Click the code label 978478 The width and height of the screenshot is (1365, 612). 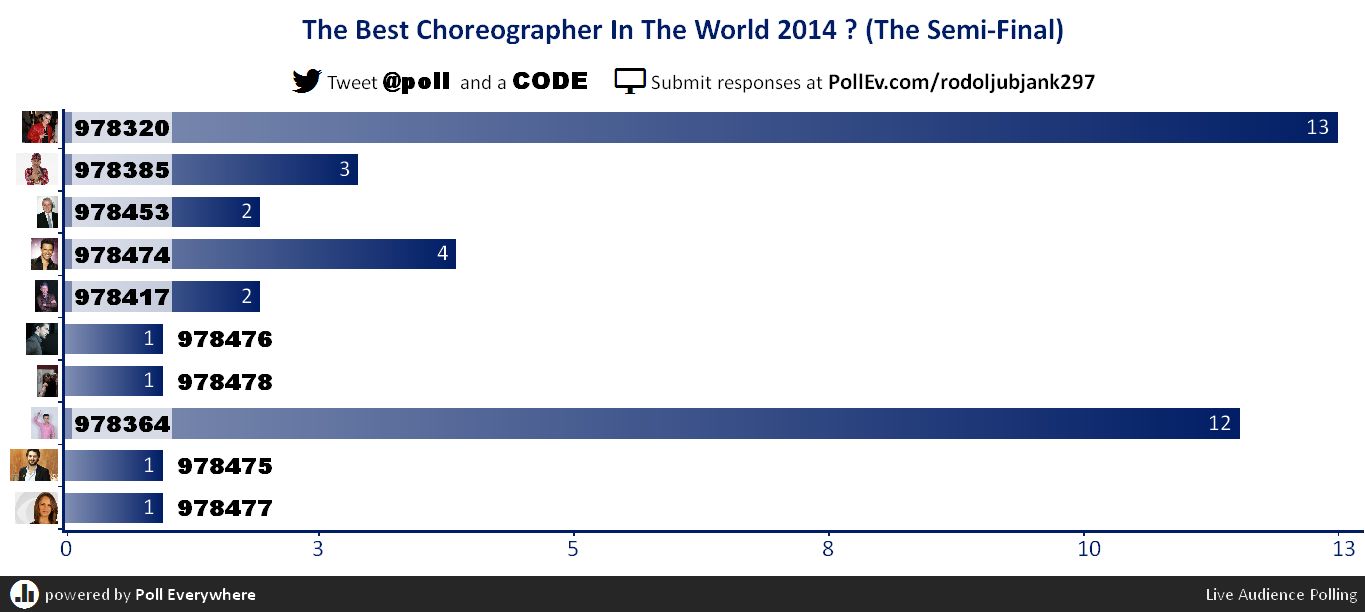click(x=225, y=382)
